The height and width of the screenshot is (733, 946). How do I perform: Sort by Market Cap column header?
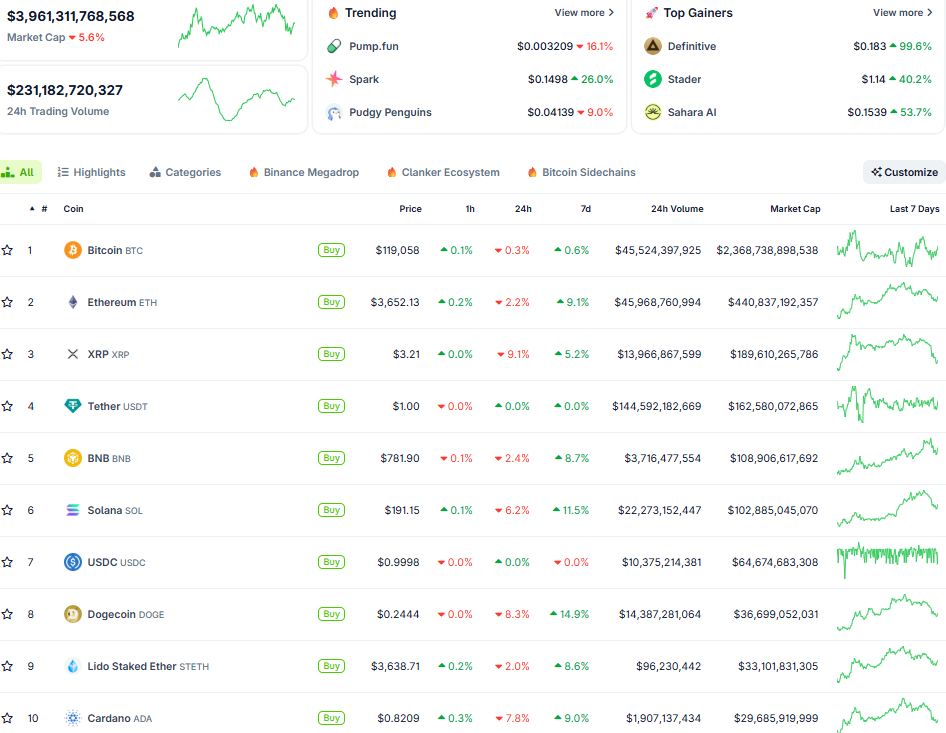coord(795,209)
